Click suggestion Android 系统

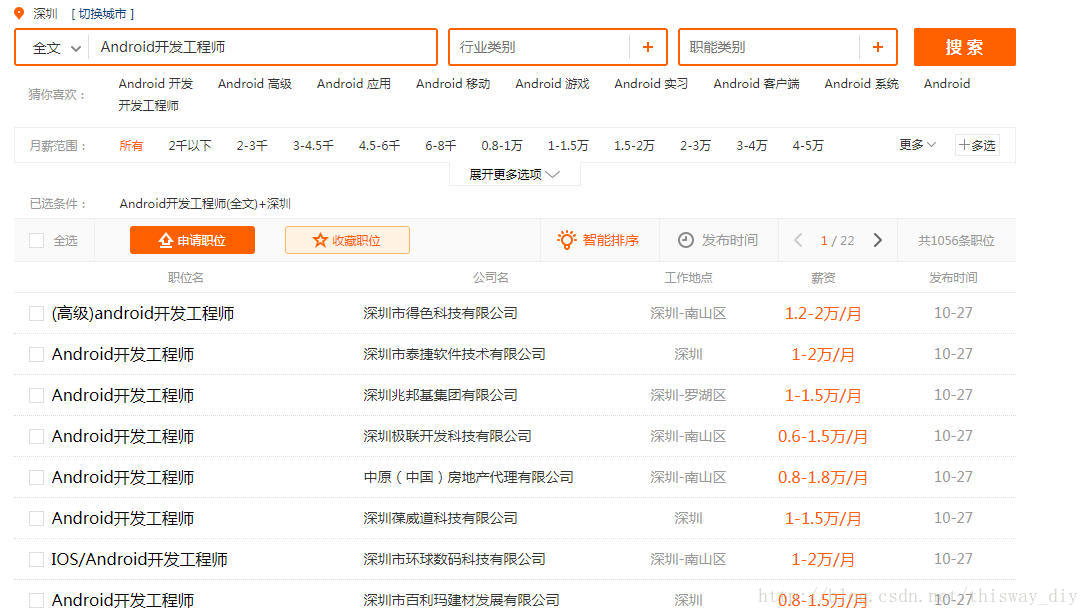861,84
